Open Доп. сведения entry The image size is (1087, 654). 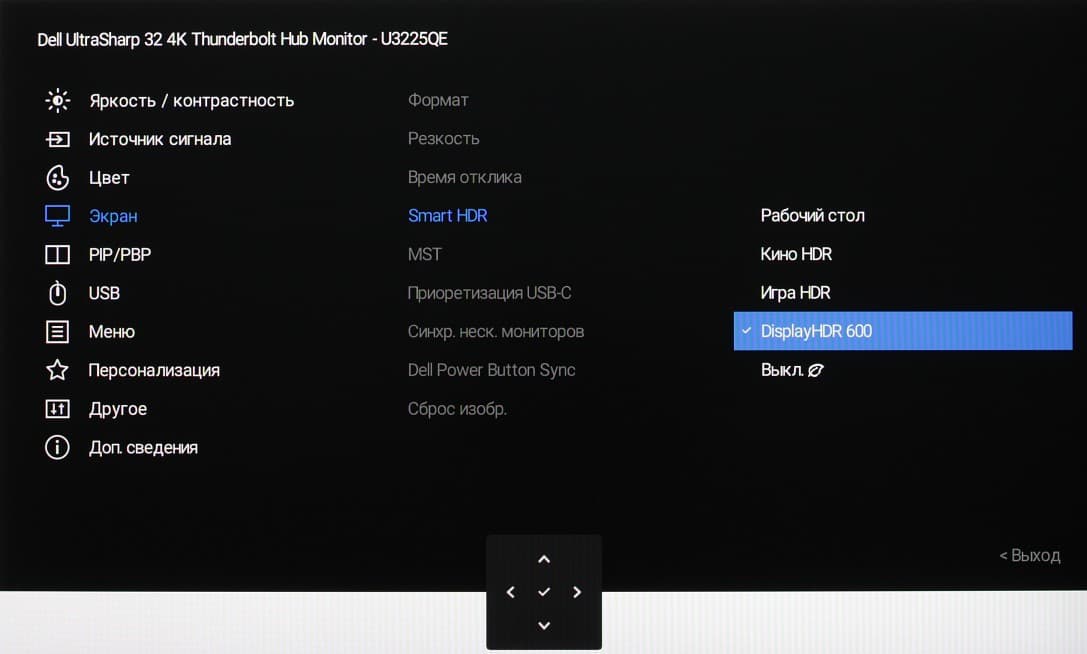(144, 447)
